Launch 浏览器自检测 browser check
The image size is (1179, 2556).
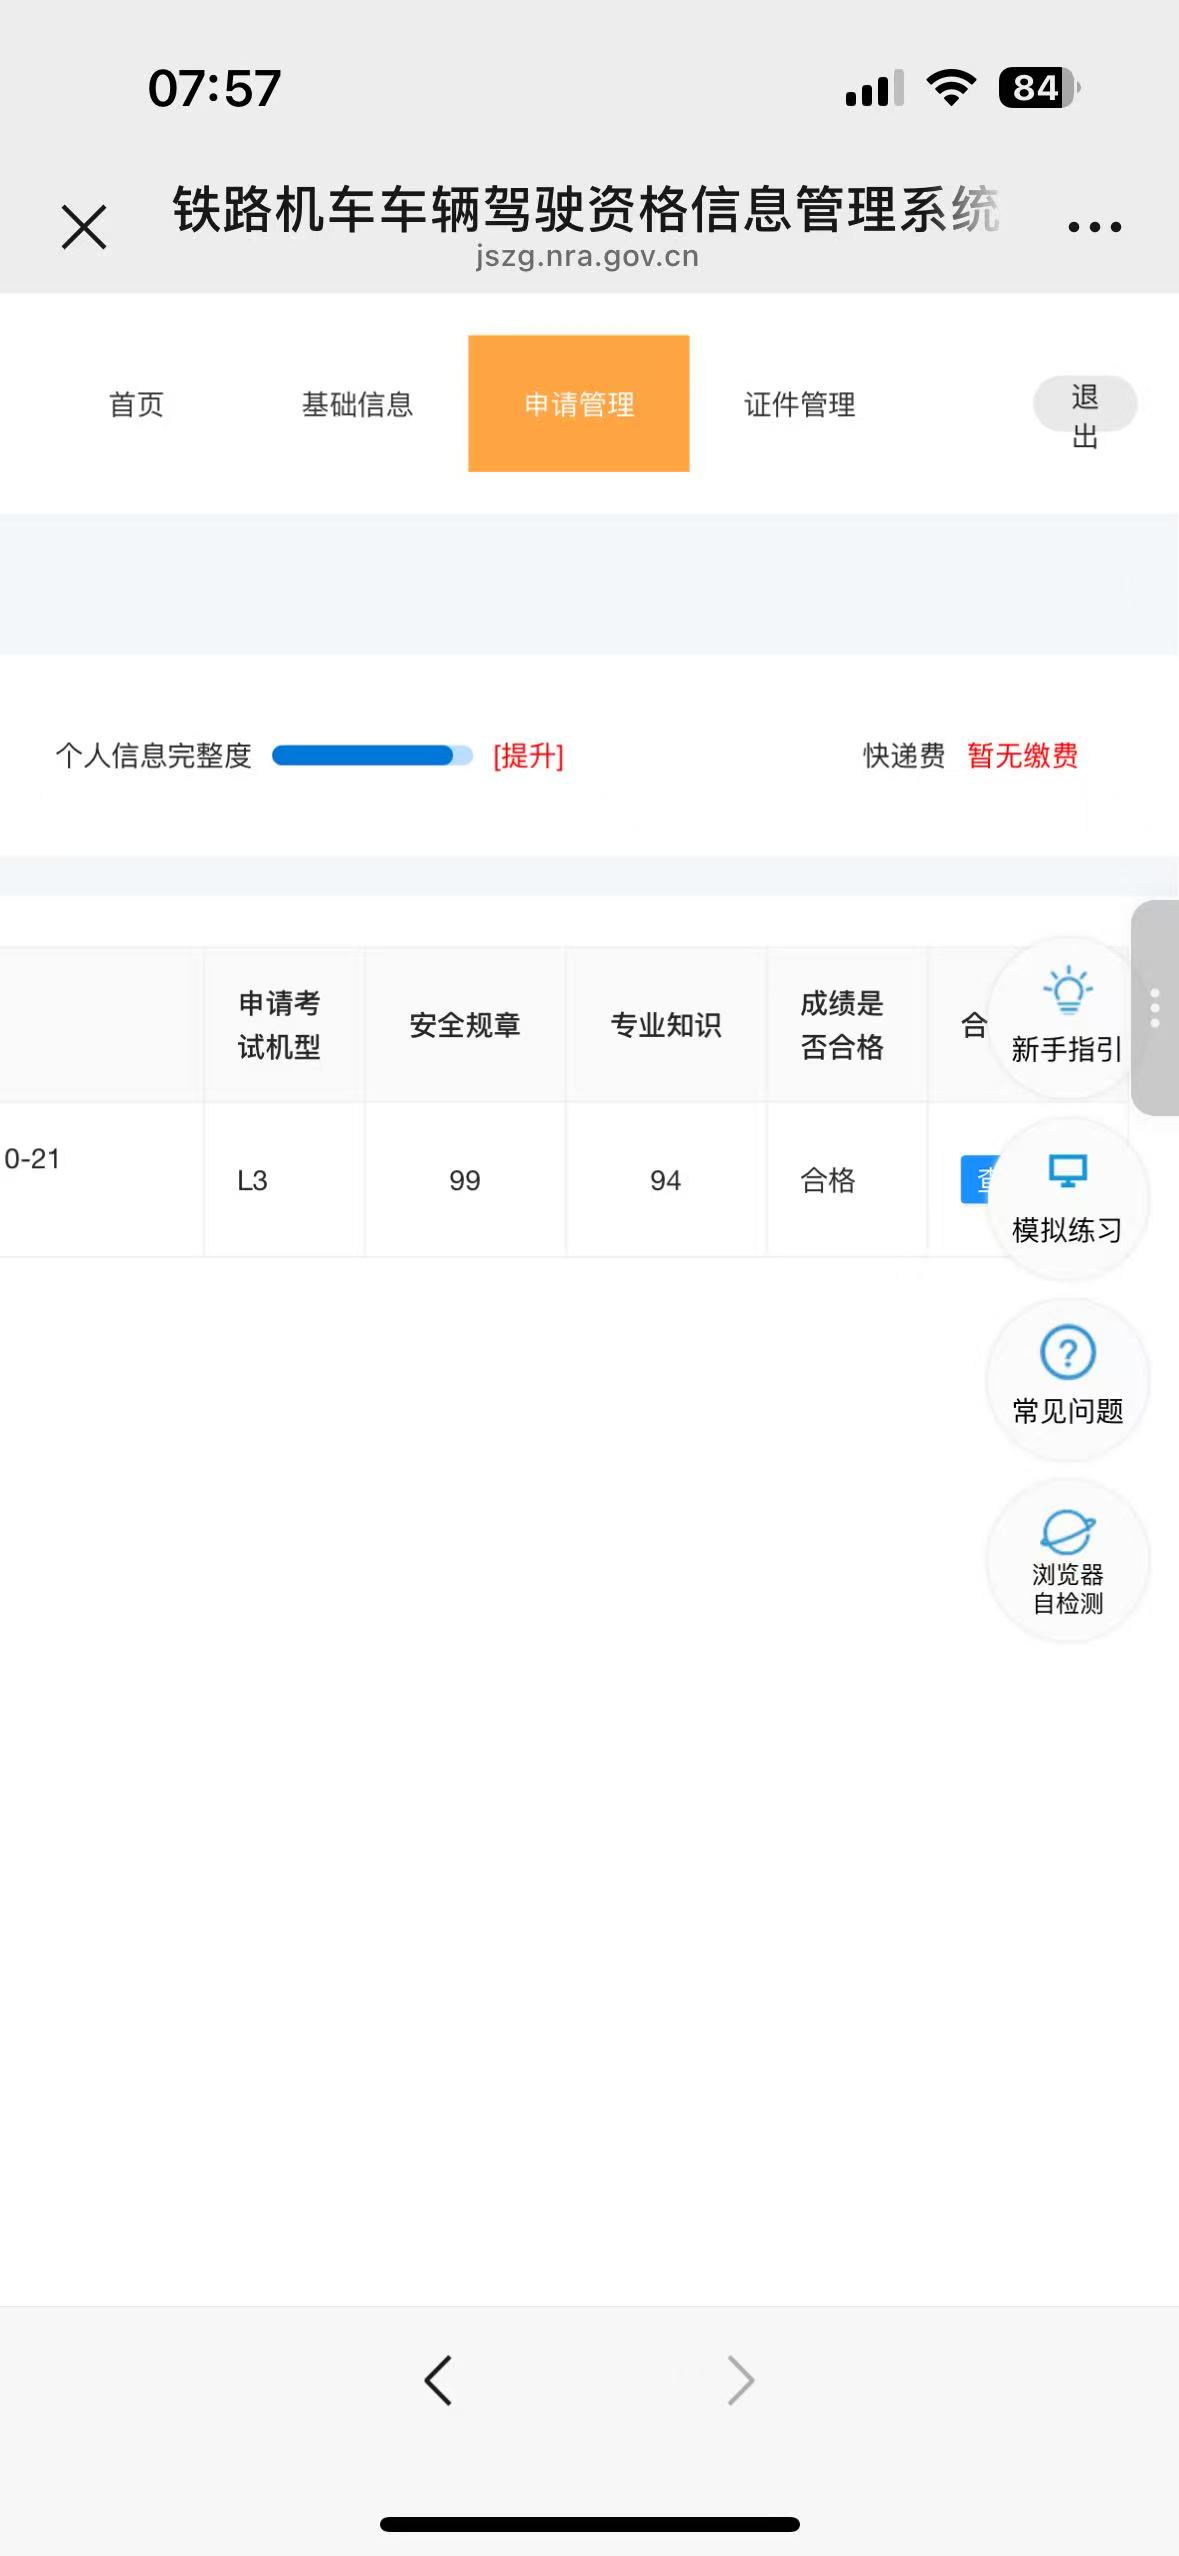click(1067, 1560)
